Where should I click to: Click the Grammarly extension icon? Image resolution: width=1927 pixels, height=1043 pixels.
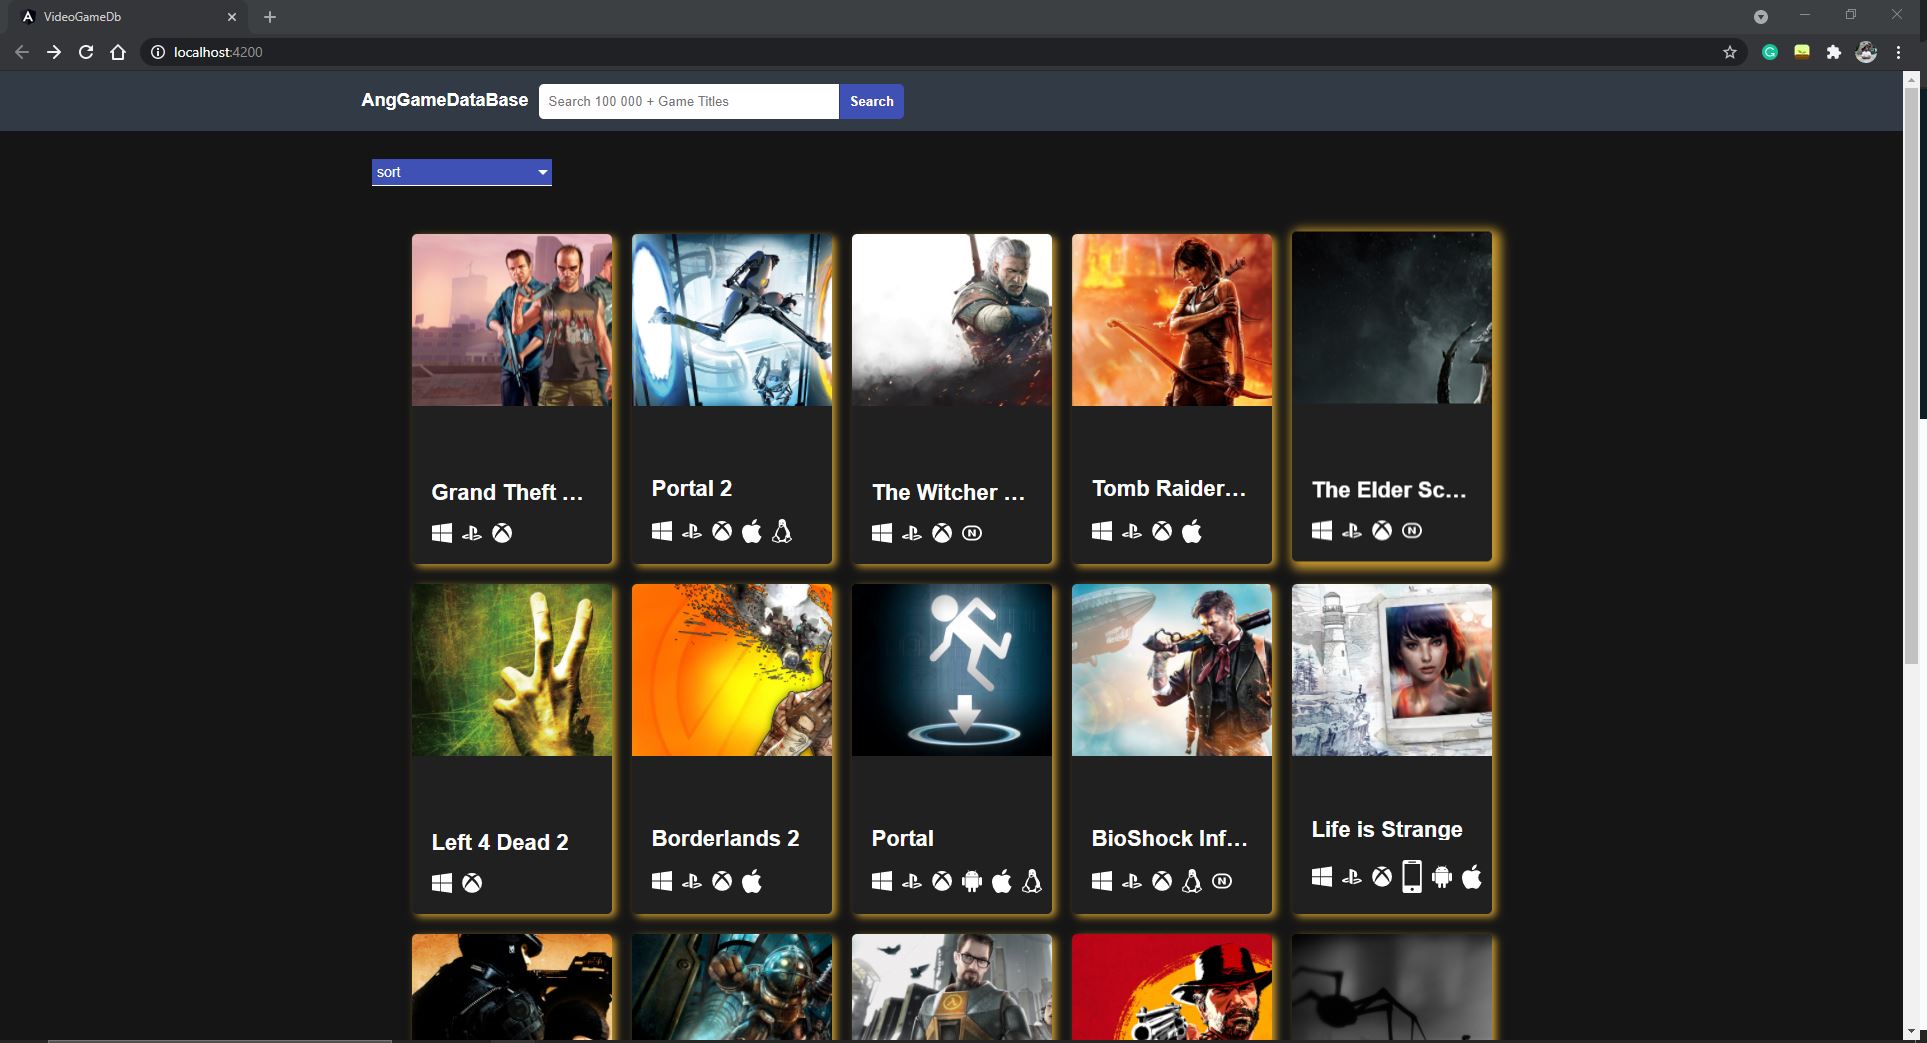(1770, 52)
